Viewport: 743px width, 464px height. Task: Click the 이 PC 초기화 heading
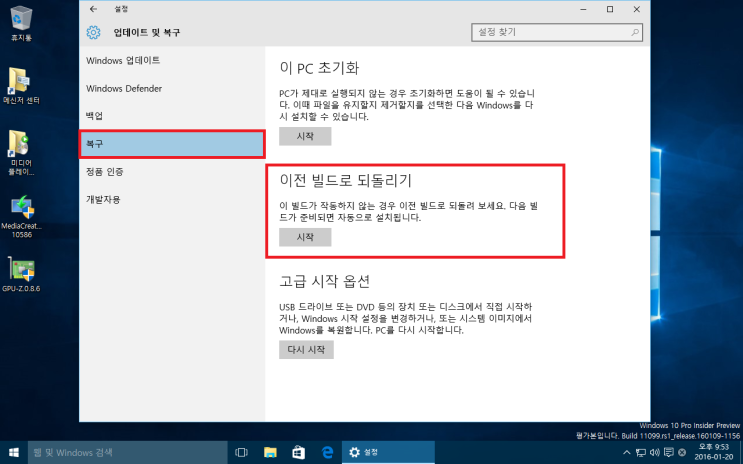(x=319, y=68)
